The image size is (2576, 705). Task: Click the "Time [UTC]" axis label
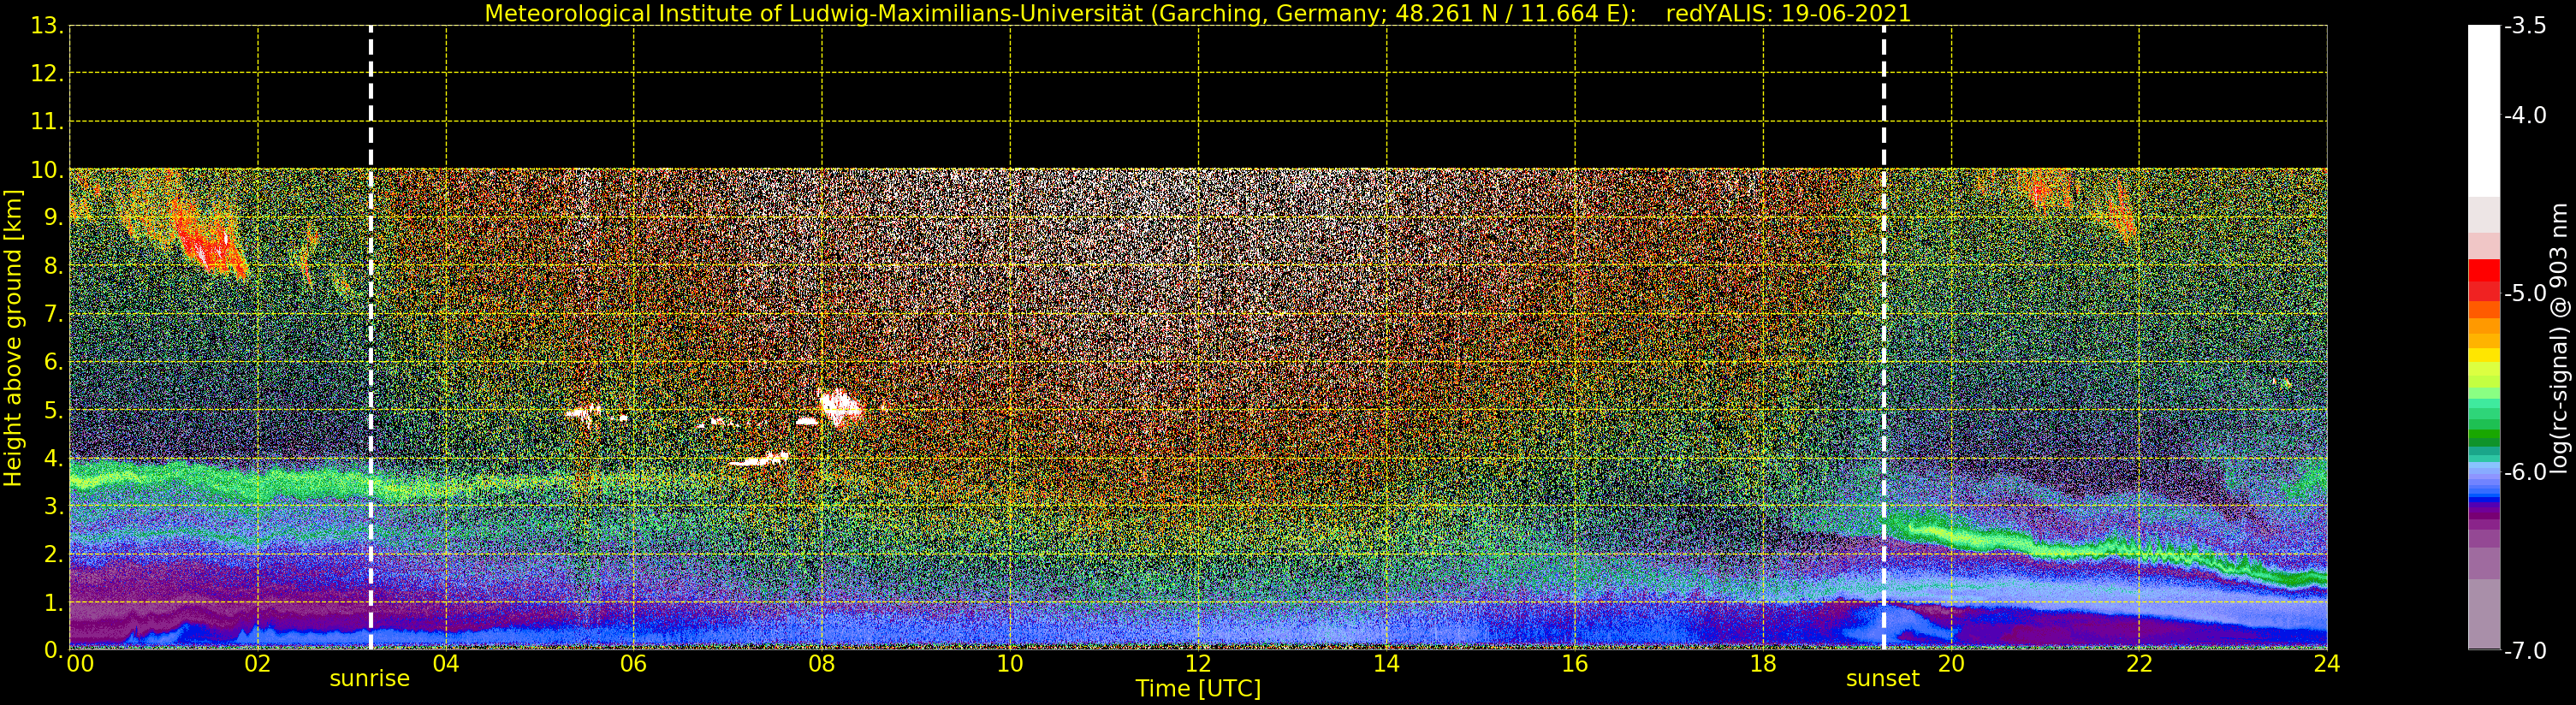[x=1198, y=689]
